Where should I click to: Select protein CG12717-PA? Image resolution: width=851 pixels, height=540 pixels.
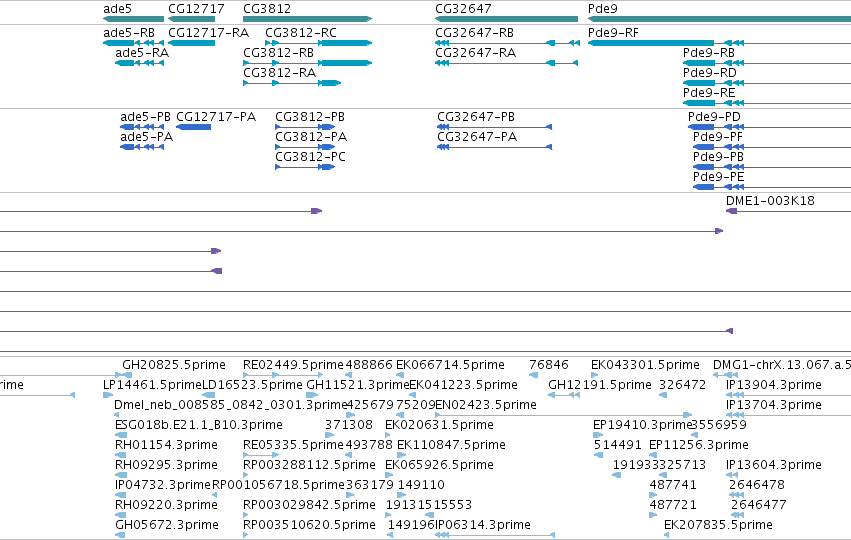click(x=216, y=117)
